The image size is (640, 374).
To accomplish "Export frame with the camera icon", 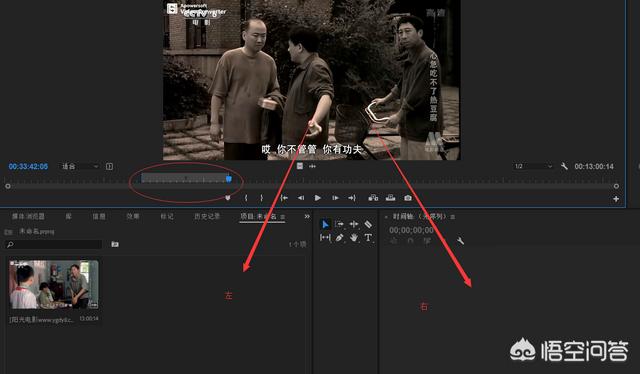I will 408,198.
